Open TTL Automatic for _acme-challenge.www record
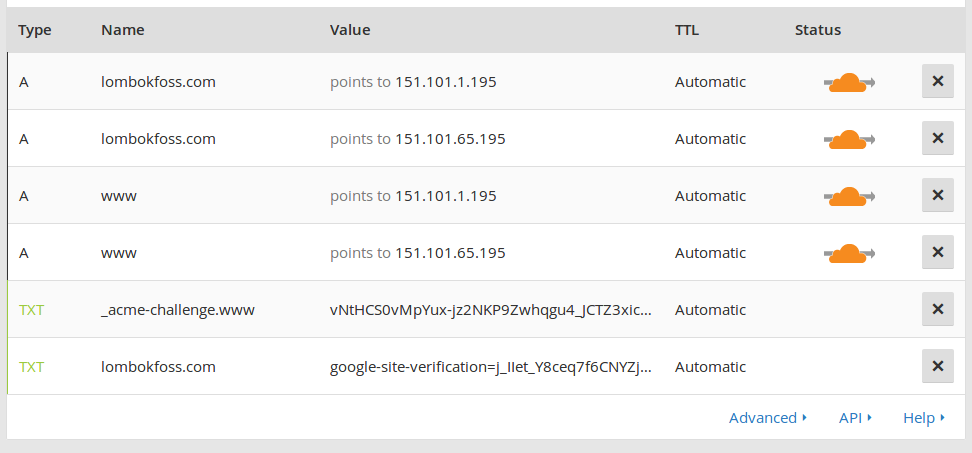972x453 pixels. click(x=710, y=310)
